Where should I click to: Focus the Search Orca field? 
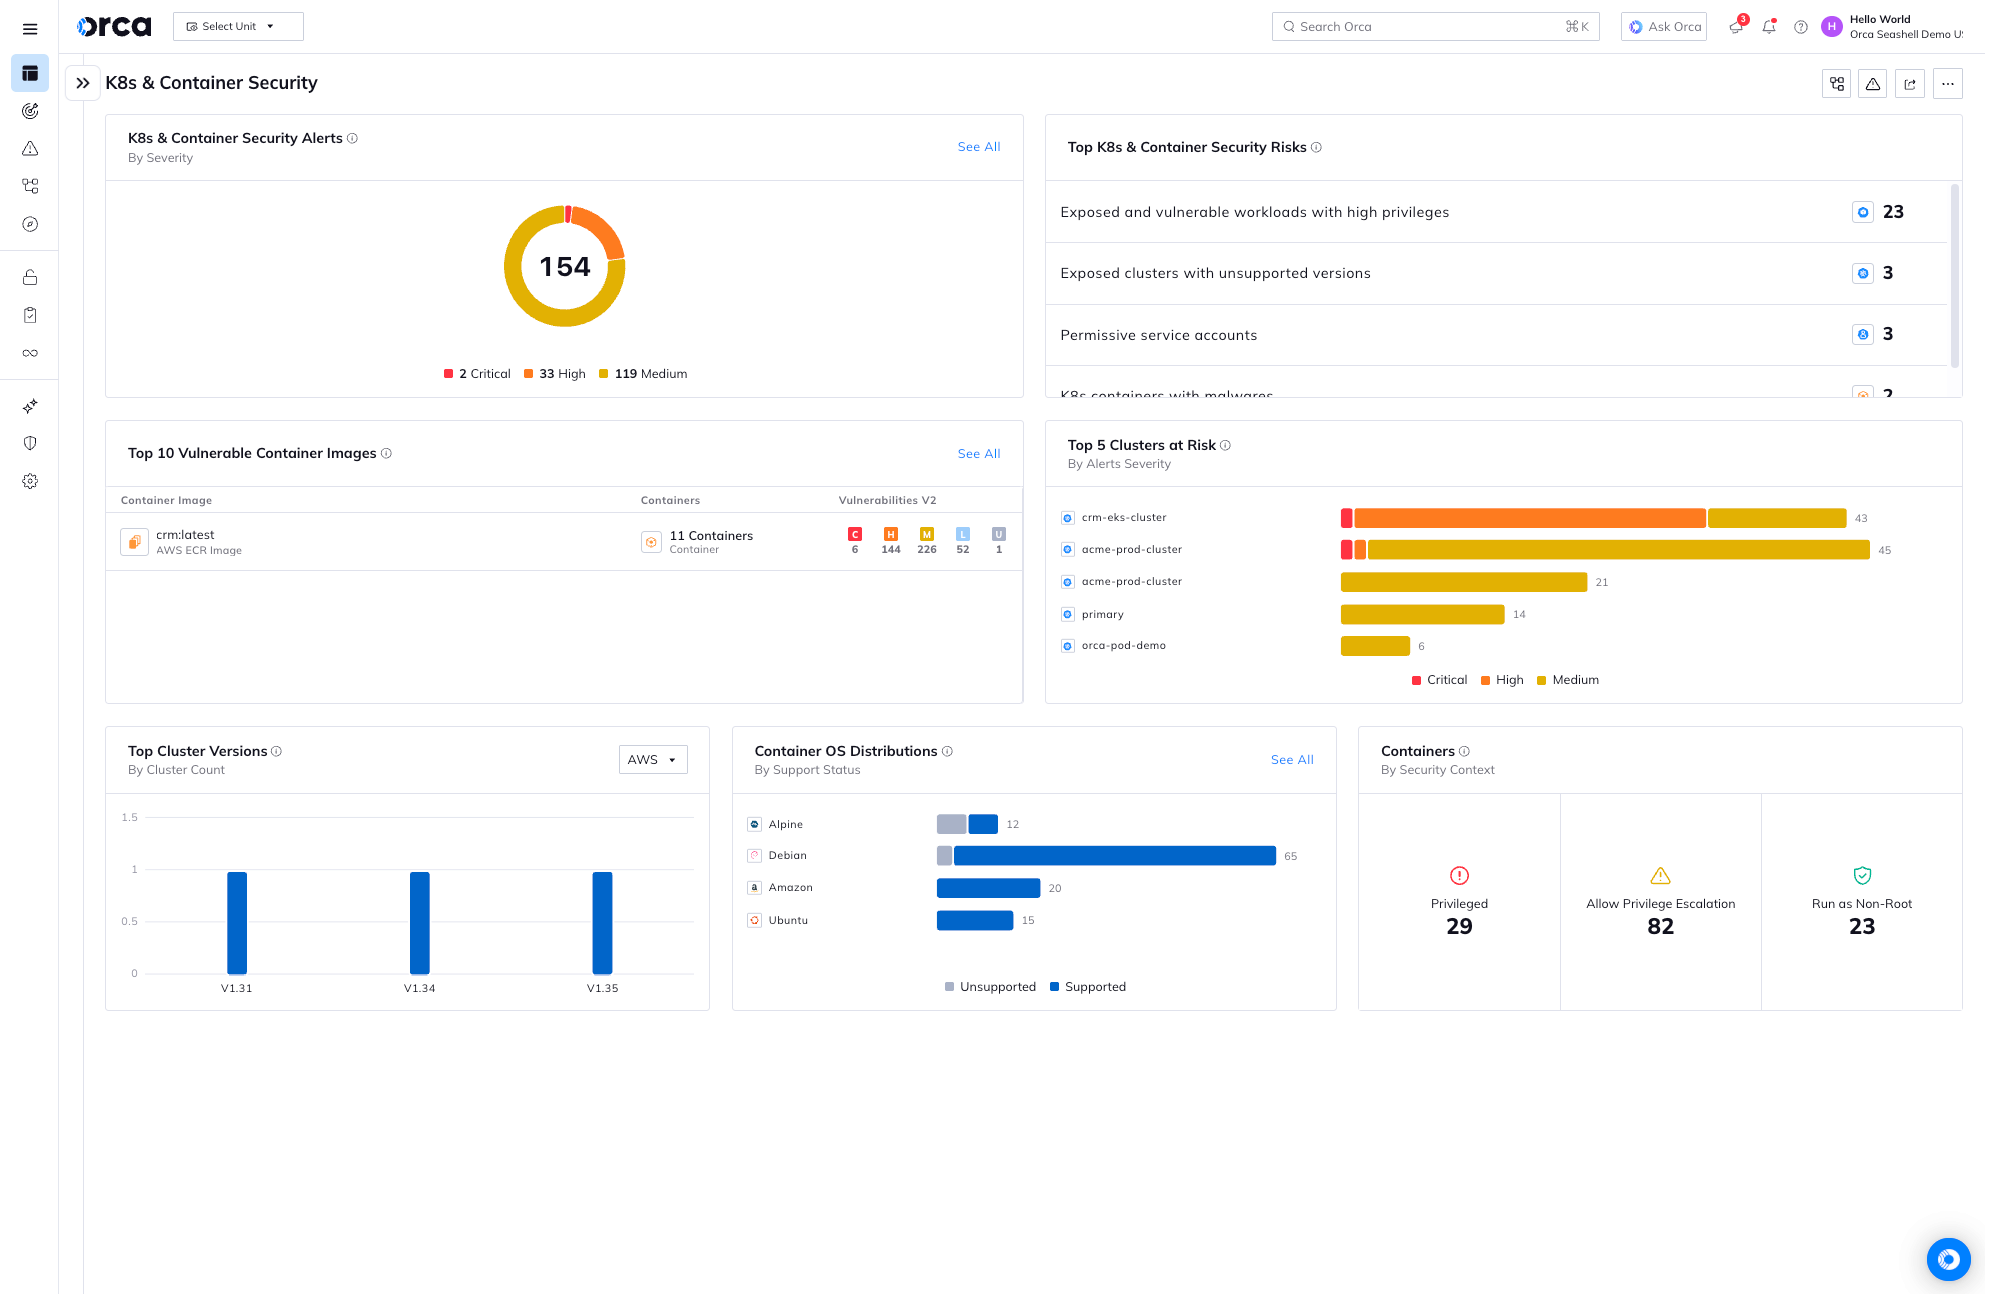click(1435, 27)
